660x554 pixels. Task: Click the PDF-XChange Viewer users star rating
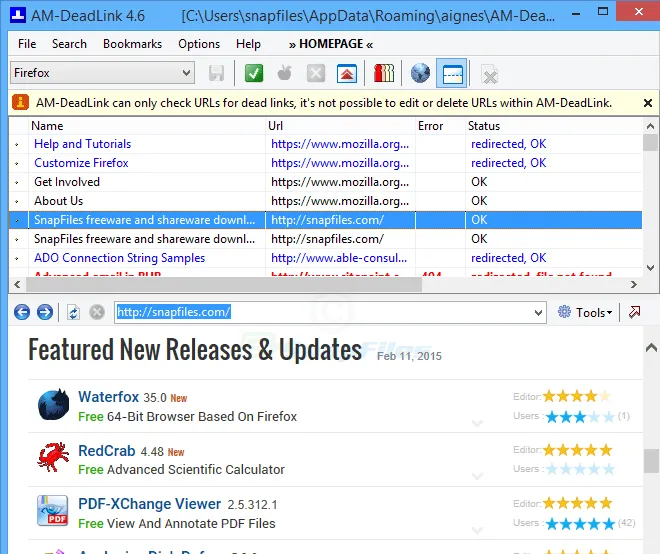[x=580, y=524]
